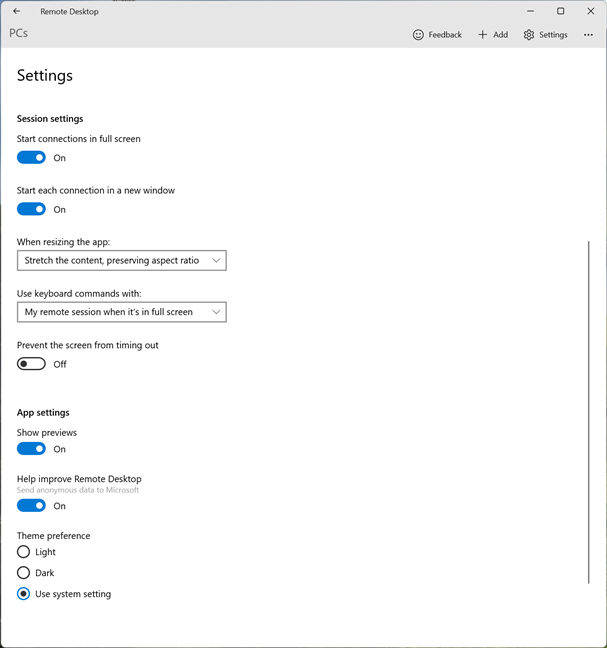
Task: Turn off Start each connection in new window
Action: (32, 209)
